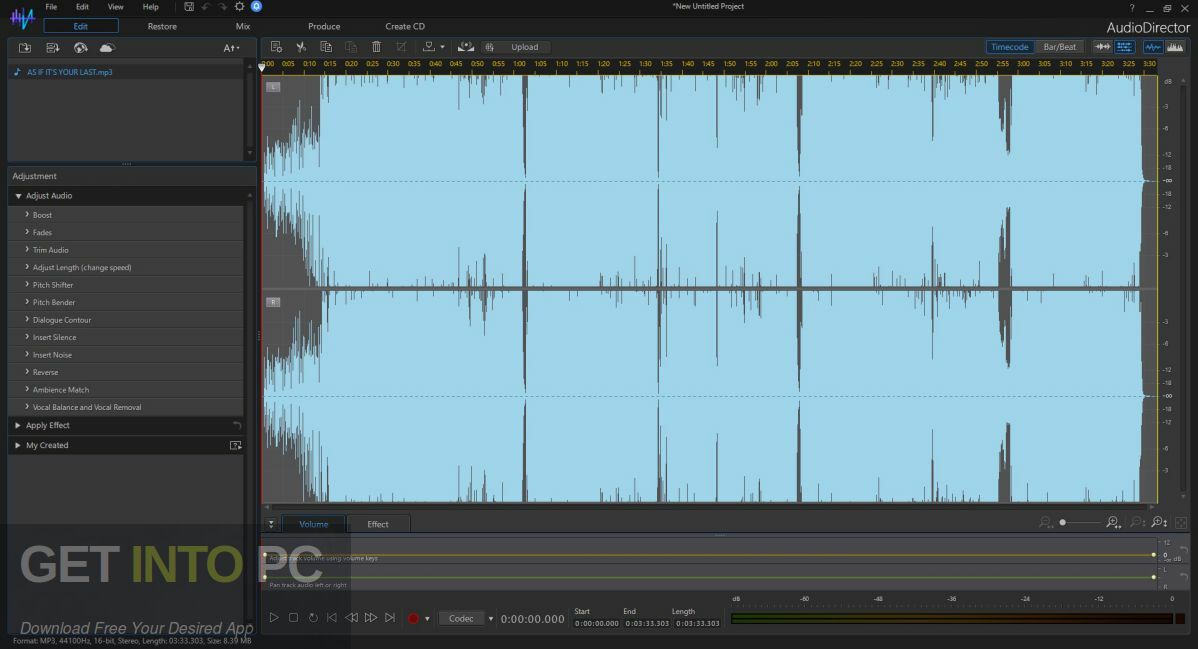Click the fit-to-view zoom icon

click(x=1181, y=523)
